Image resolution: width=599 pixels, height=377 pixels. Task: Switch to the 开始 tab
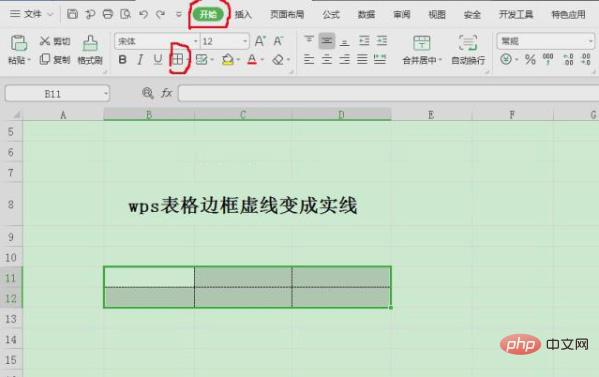click(208, 15)
